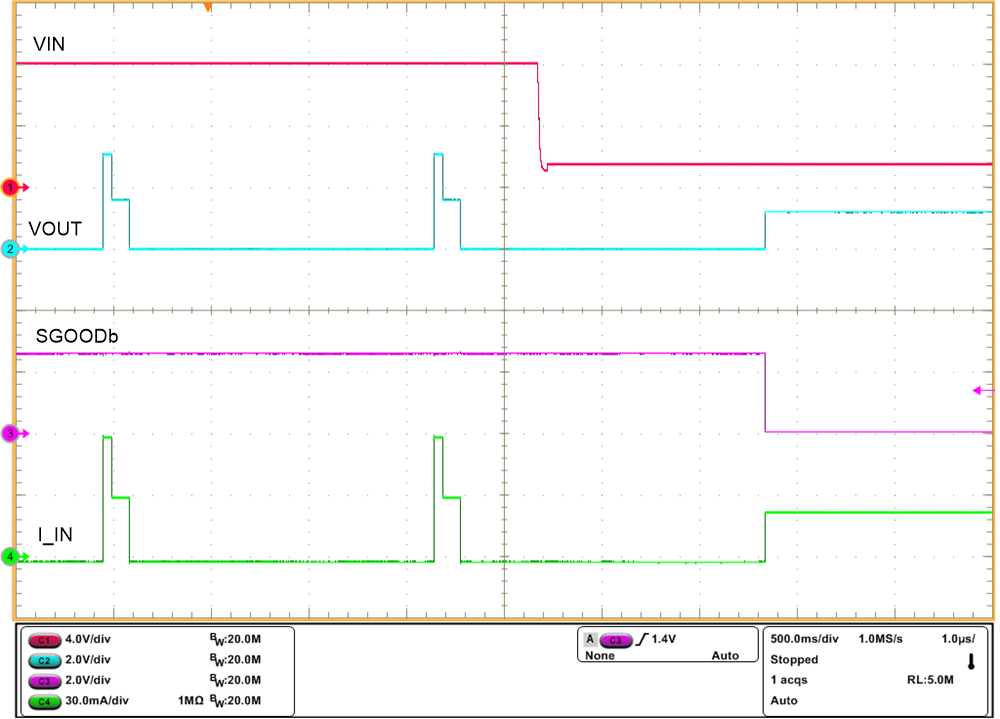
Task: Click the thermometer status icon
Action: click(971, 660)
